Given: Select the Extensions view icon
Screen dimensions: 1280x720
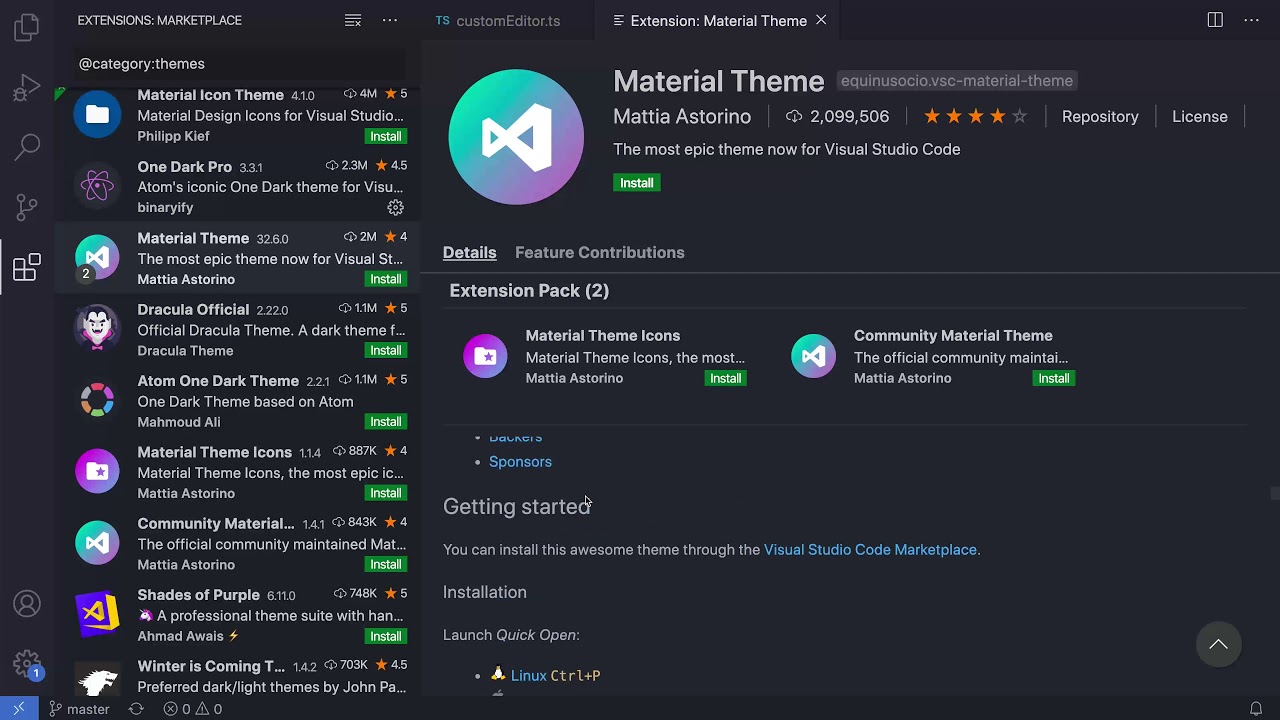Looking at the screenshot, I should (27, 267).
